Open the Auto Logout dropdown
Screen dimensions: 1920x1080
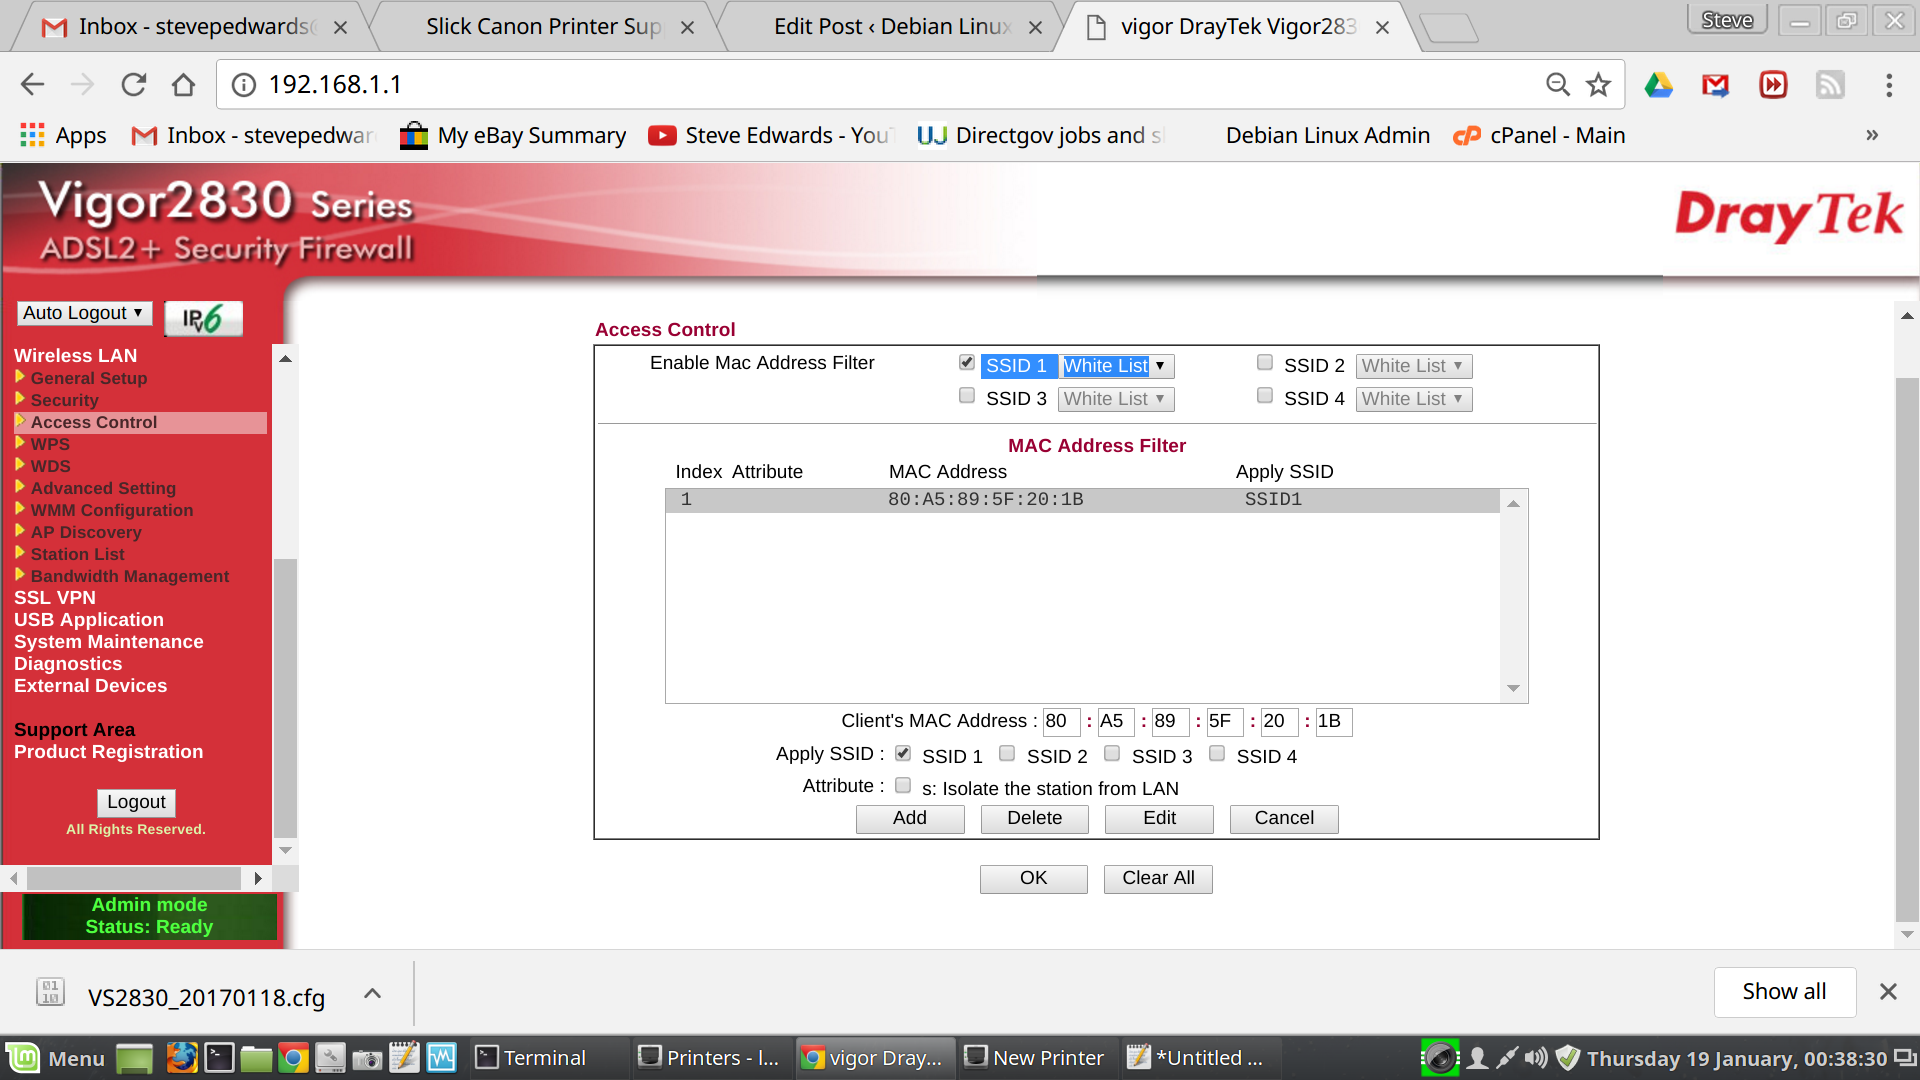(x=84, y=313)
